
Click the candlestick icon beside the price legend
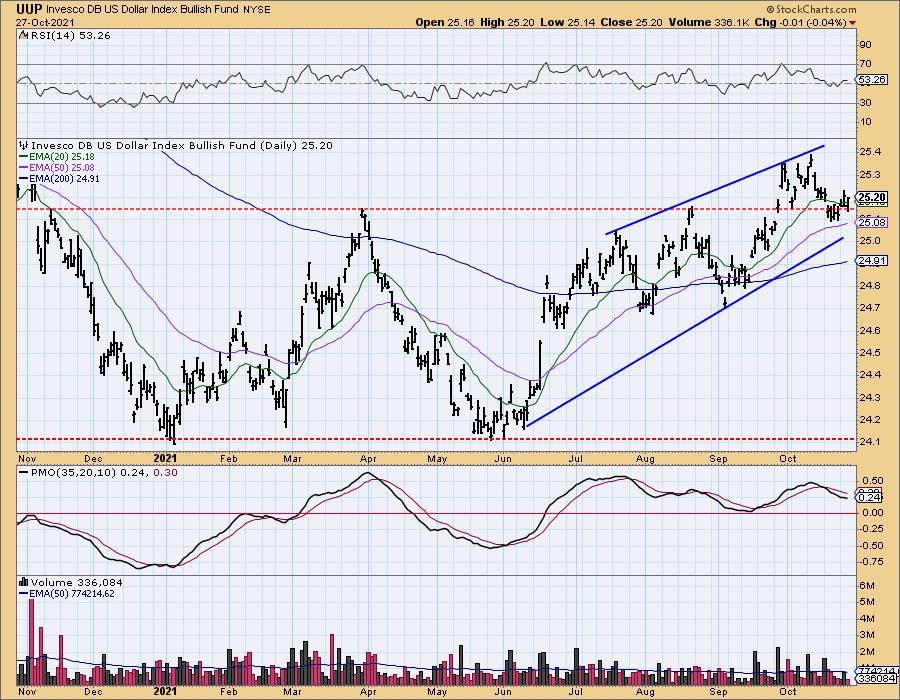[24, 145]
